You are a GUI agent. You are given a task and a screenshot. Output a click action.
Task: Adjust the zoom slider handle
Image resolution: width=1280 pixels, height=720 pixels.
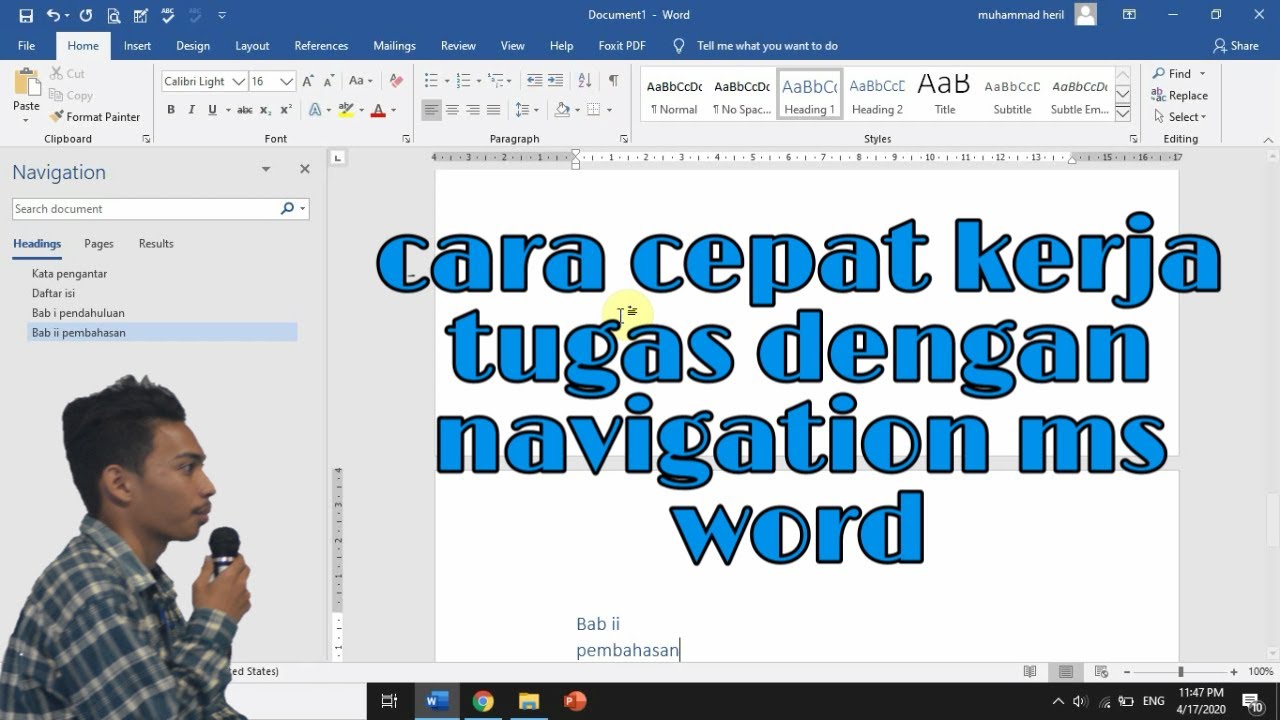(1180, 672)
